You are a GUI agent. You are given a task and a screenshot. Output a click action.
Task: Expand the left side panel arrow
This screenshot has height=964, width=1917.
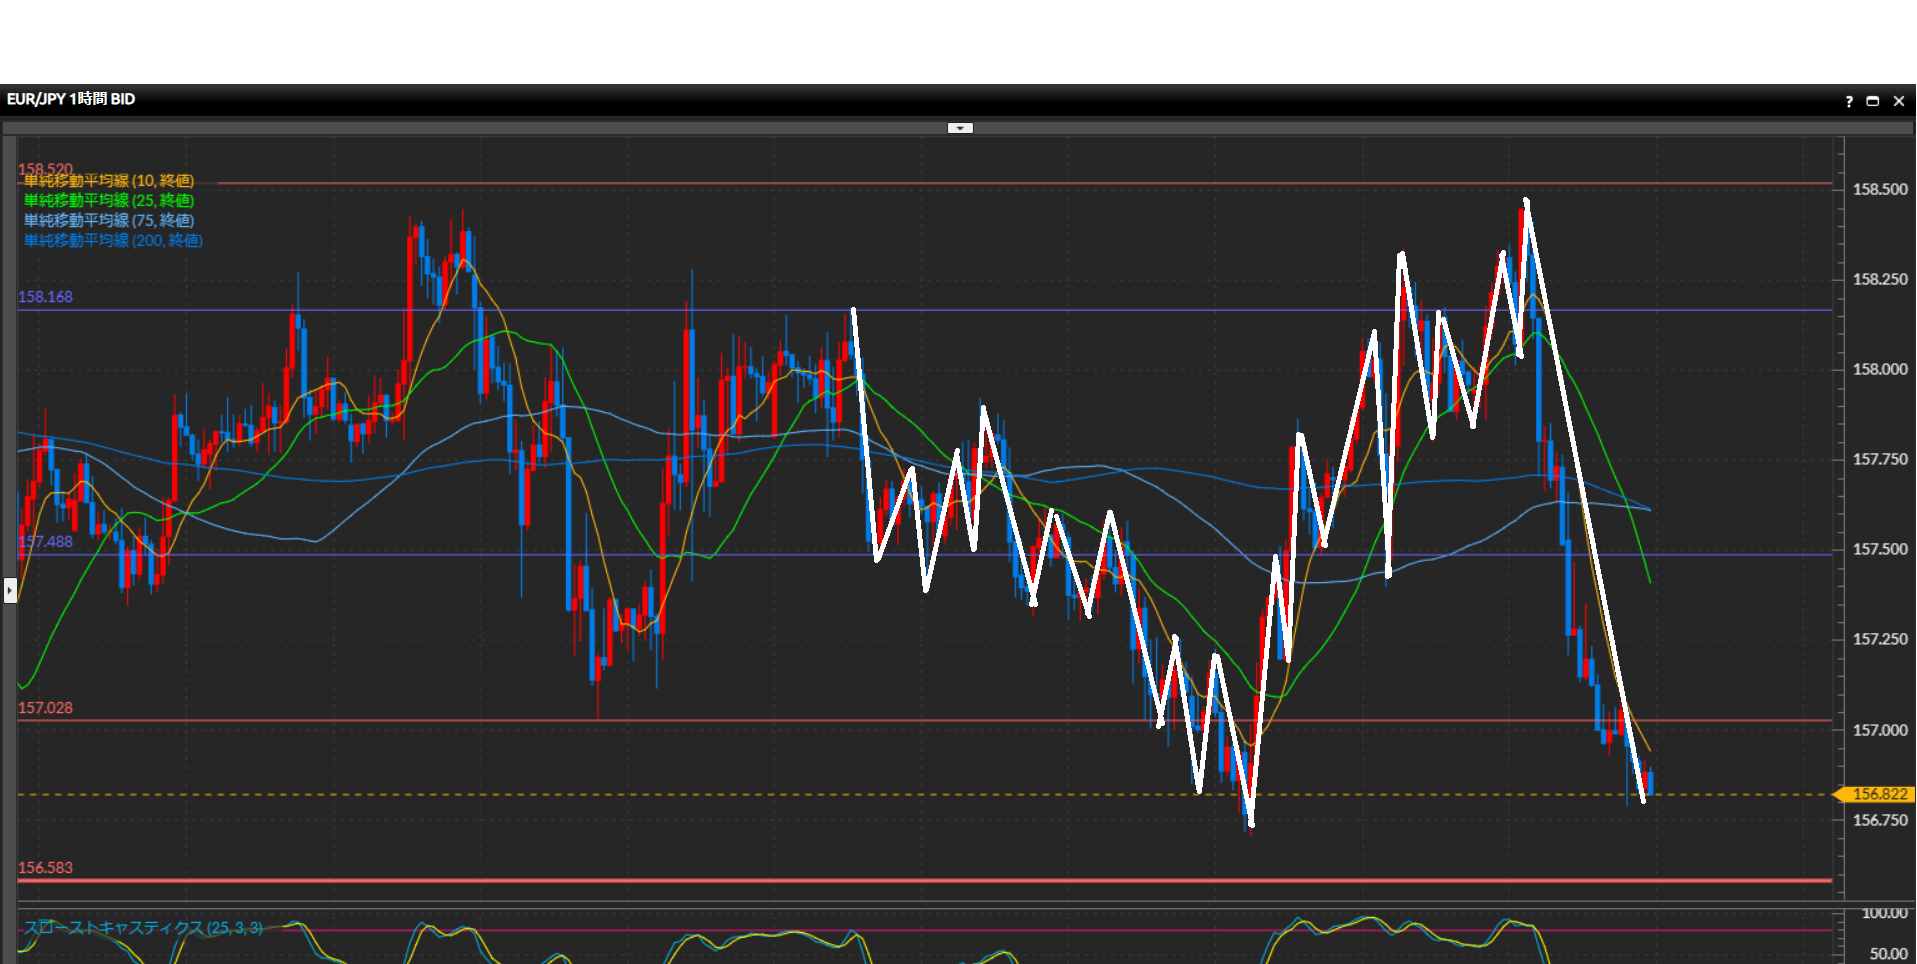coord(10,590)
